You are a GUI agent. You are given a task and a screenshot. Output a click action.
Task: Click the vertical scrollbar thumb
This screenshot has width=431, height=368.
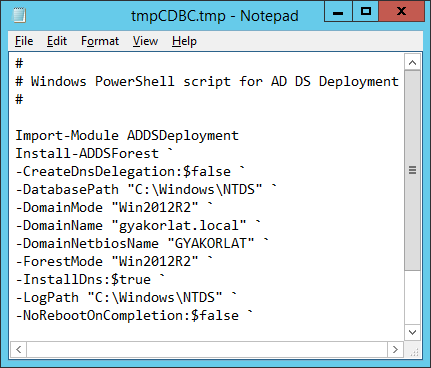coord(412,170)
